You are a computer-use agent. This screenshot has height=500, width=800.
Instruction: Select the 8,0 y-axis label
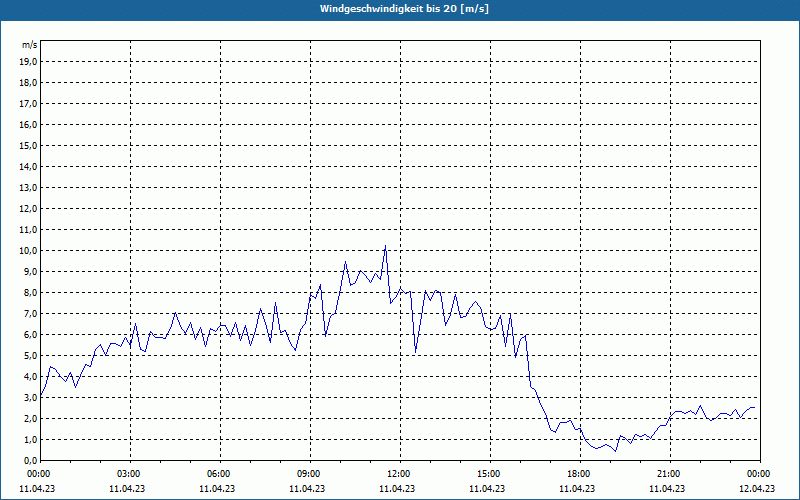tap(30, 292)
